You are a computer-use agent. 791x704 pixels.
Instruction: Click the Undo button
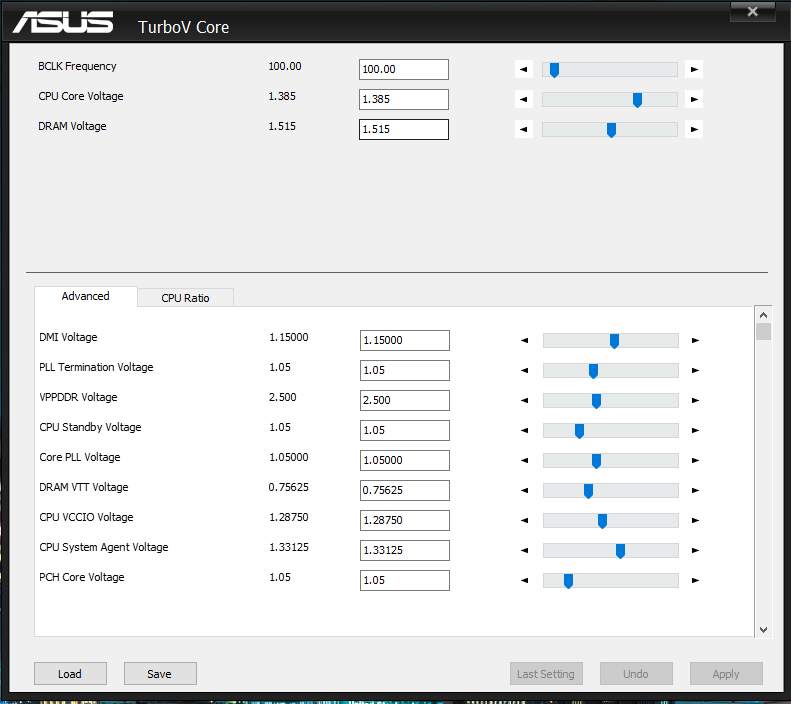636,674
